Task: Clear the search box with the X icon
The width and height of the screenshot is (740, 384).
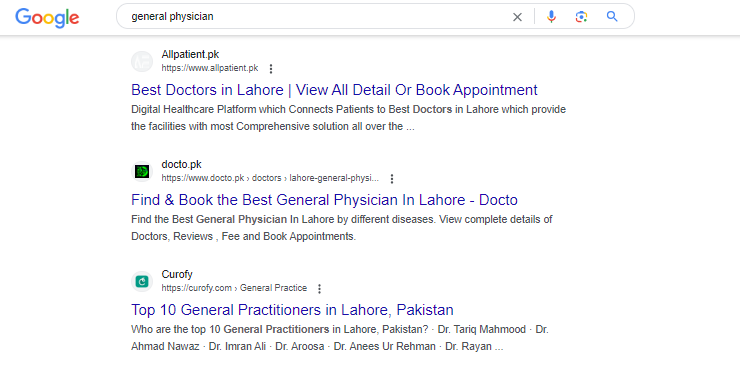Action: 517,17
